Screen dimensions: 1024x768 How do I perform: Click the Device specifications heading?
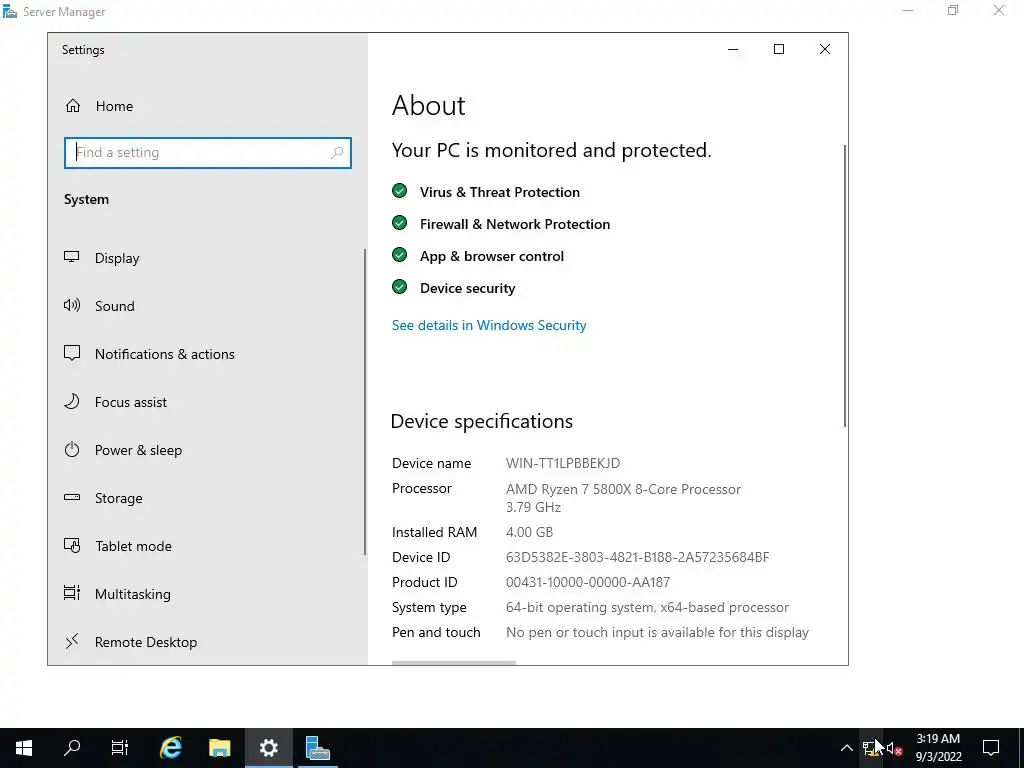point(482,421)
